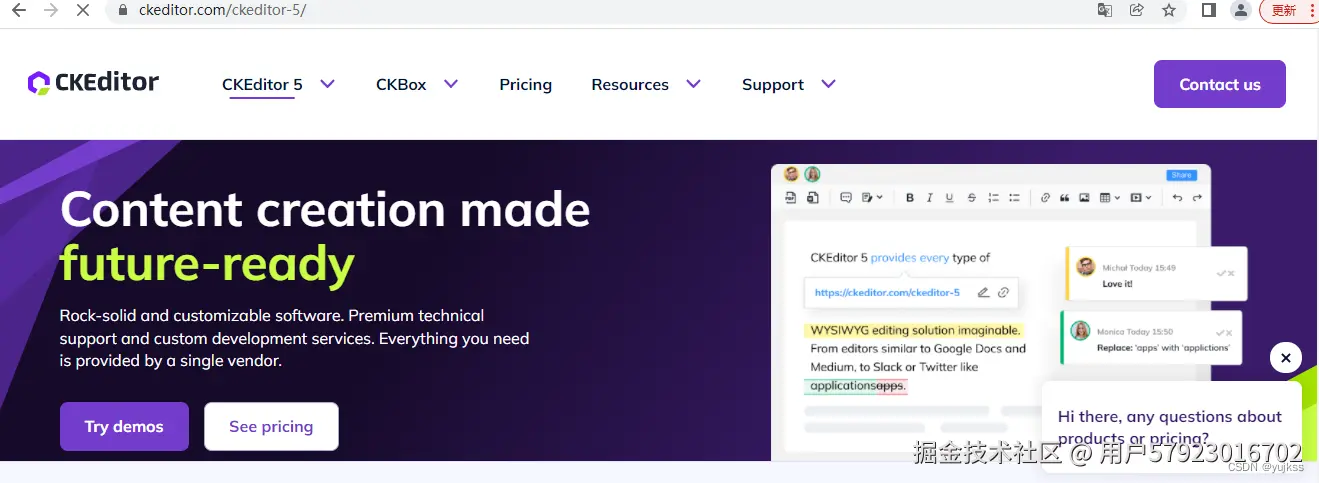Click the undo arrow in editor toolbar
1319x483 pixels.
click(x=1177, y=197)
